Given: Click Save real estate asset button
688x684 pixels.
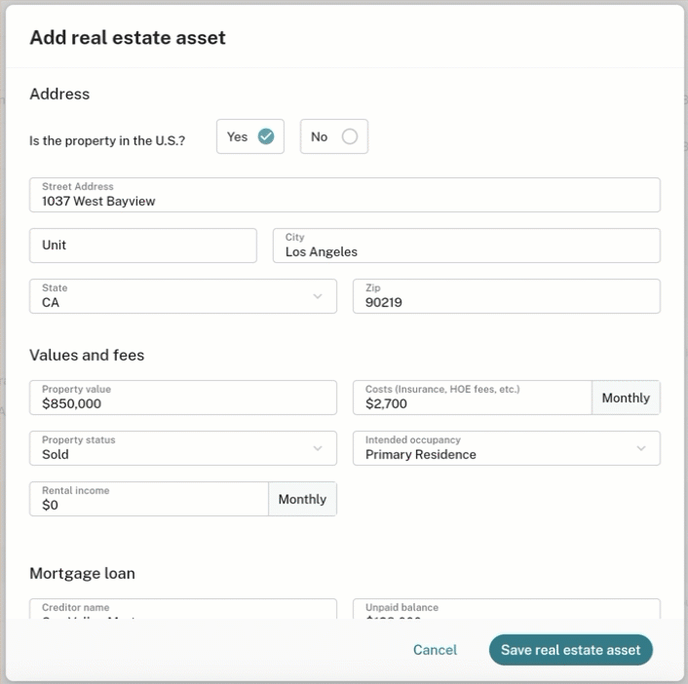Looking at the screenshot, I should (571, 650).
